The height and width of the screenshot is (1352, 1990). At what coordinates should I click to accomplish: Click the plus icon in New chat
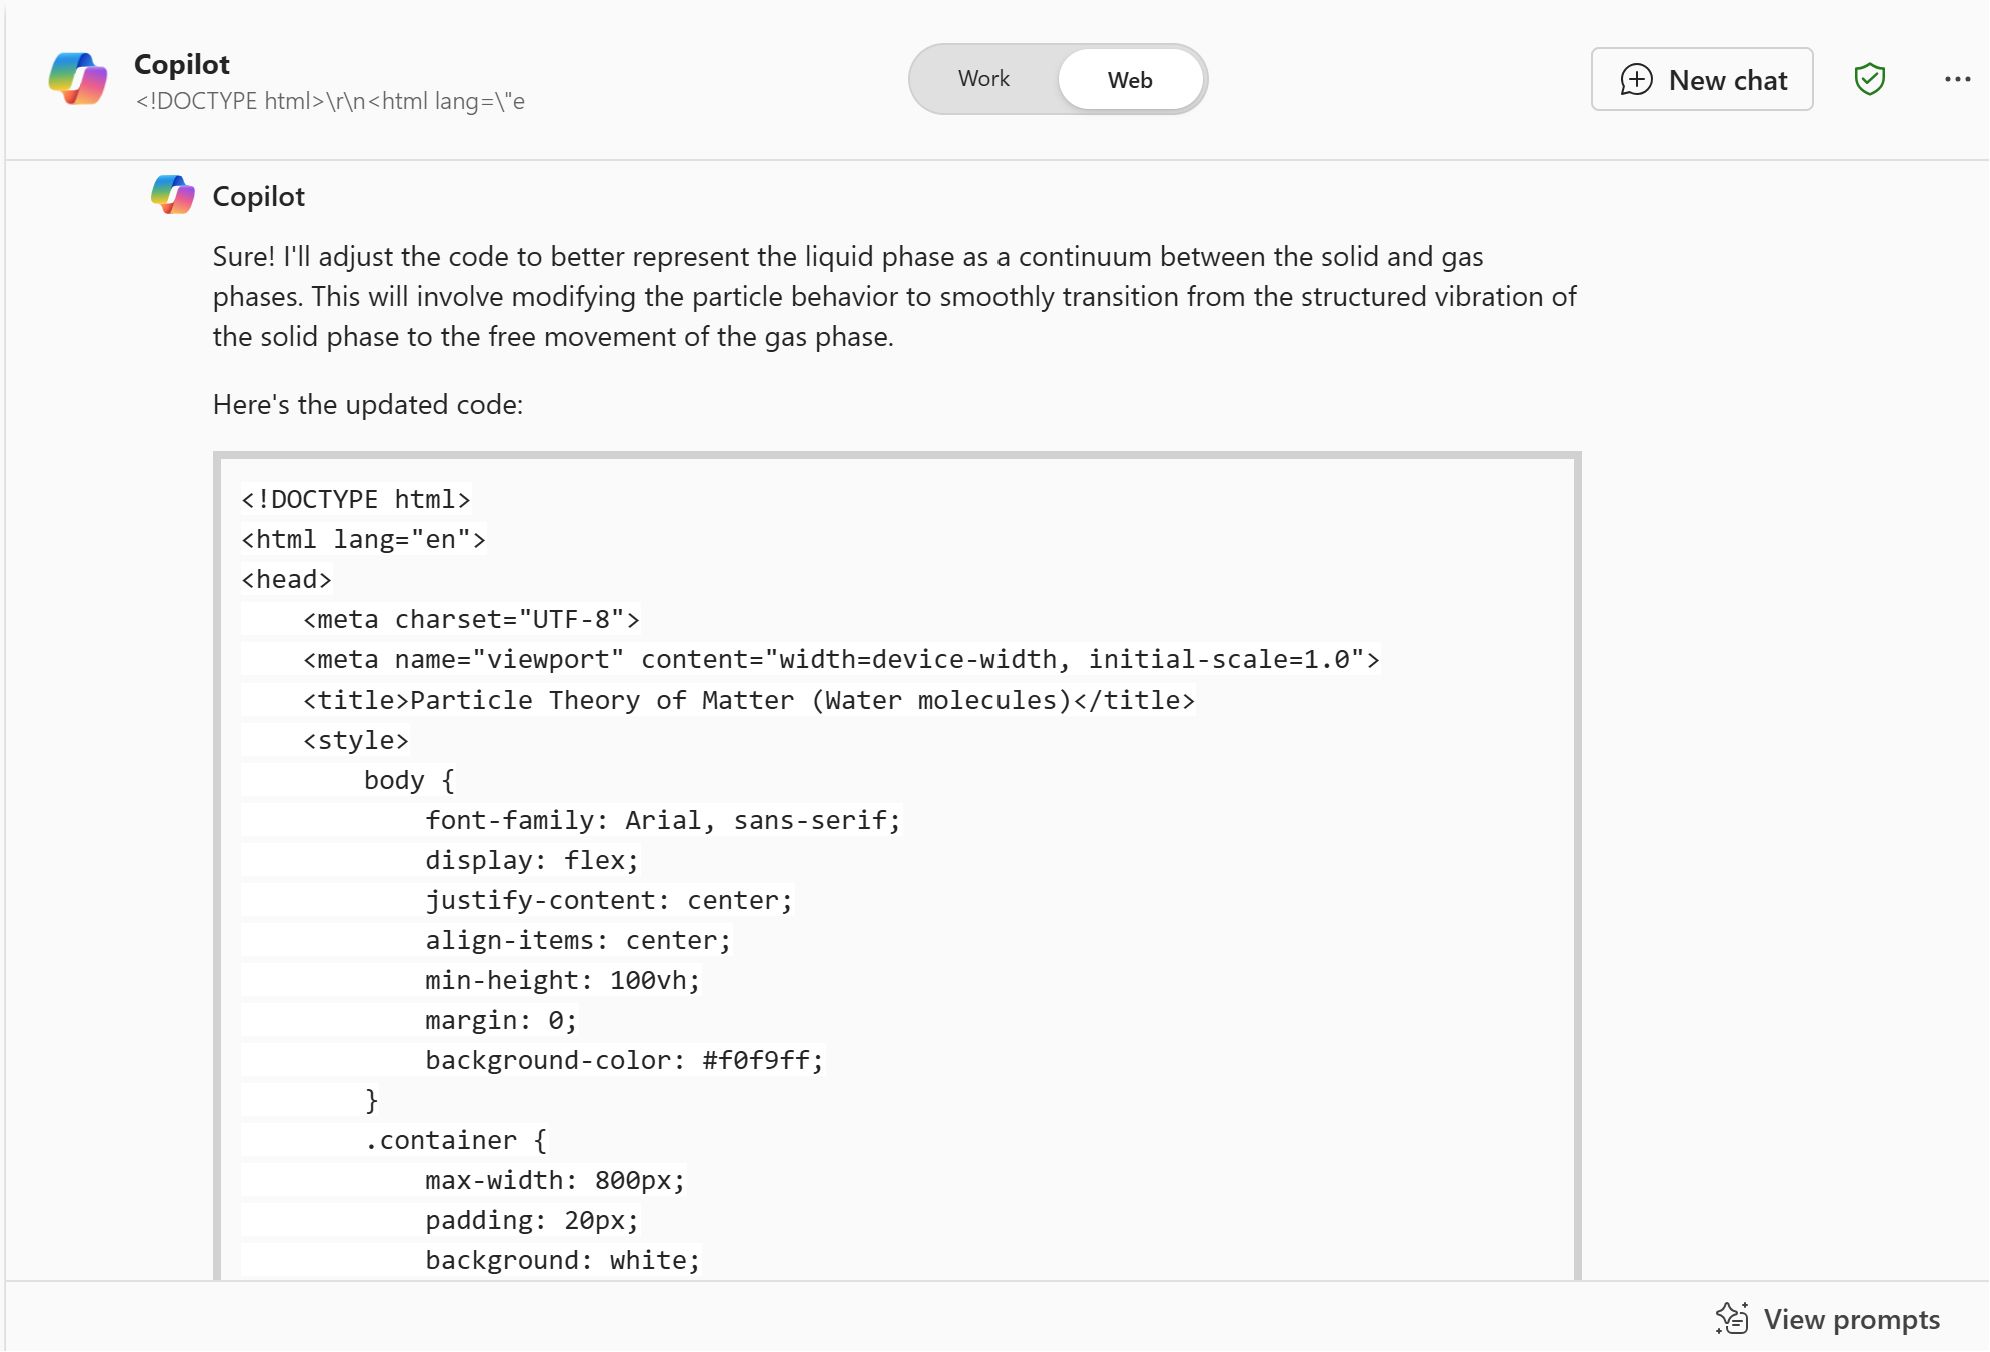[x=1636, y=79]
